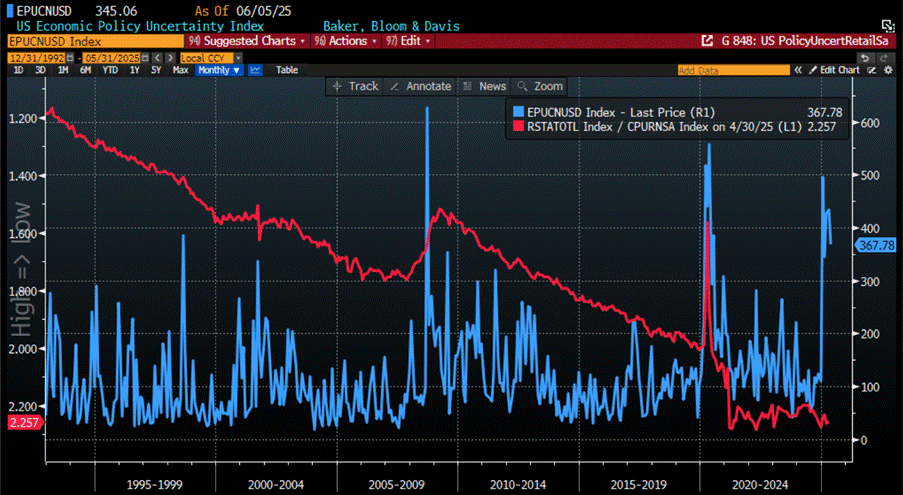Click the end date field 05/31/2025

click(x=112, y=58)
